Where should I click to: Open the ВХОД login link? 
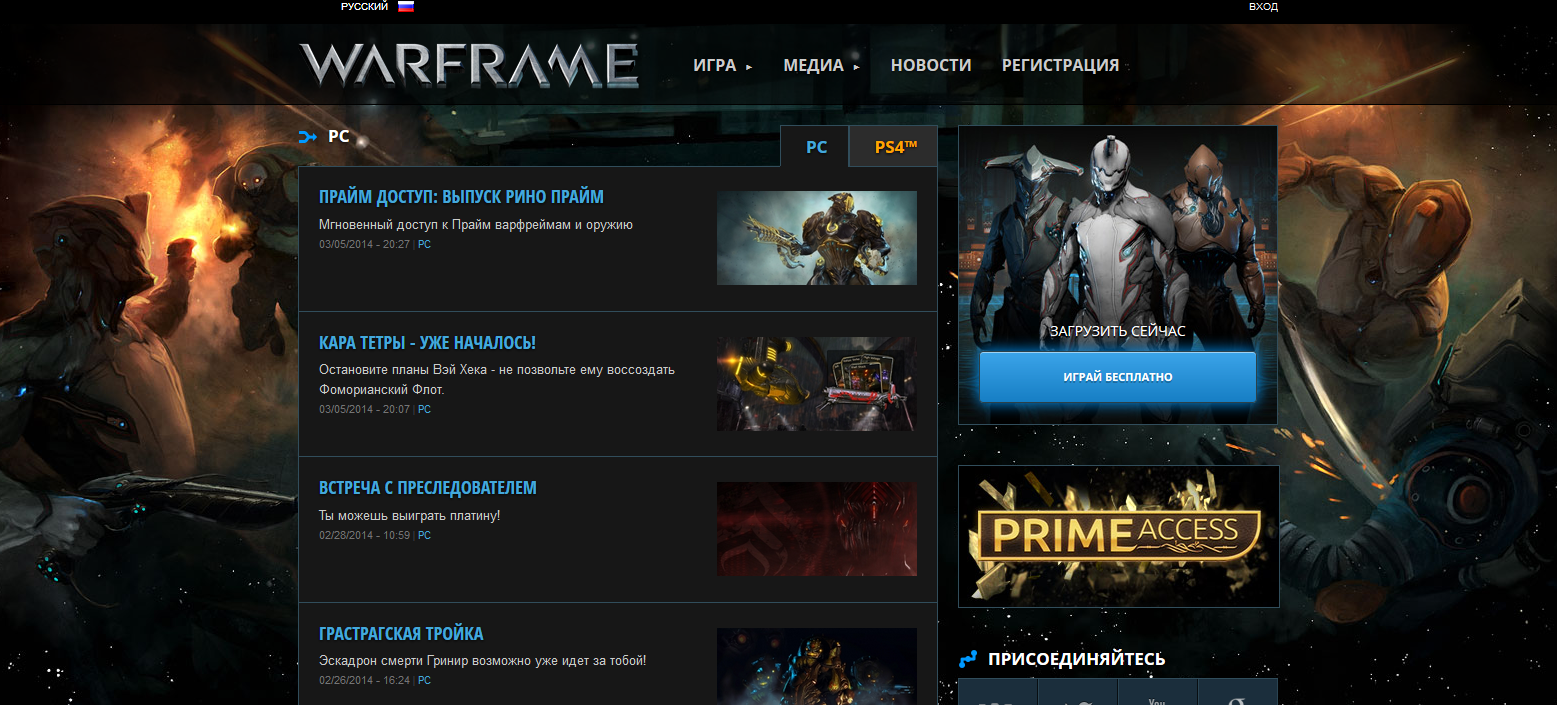pos(1263,7)
